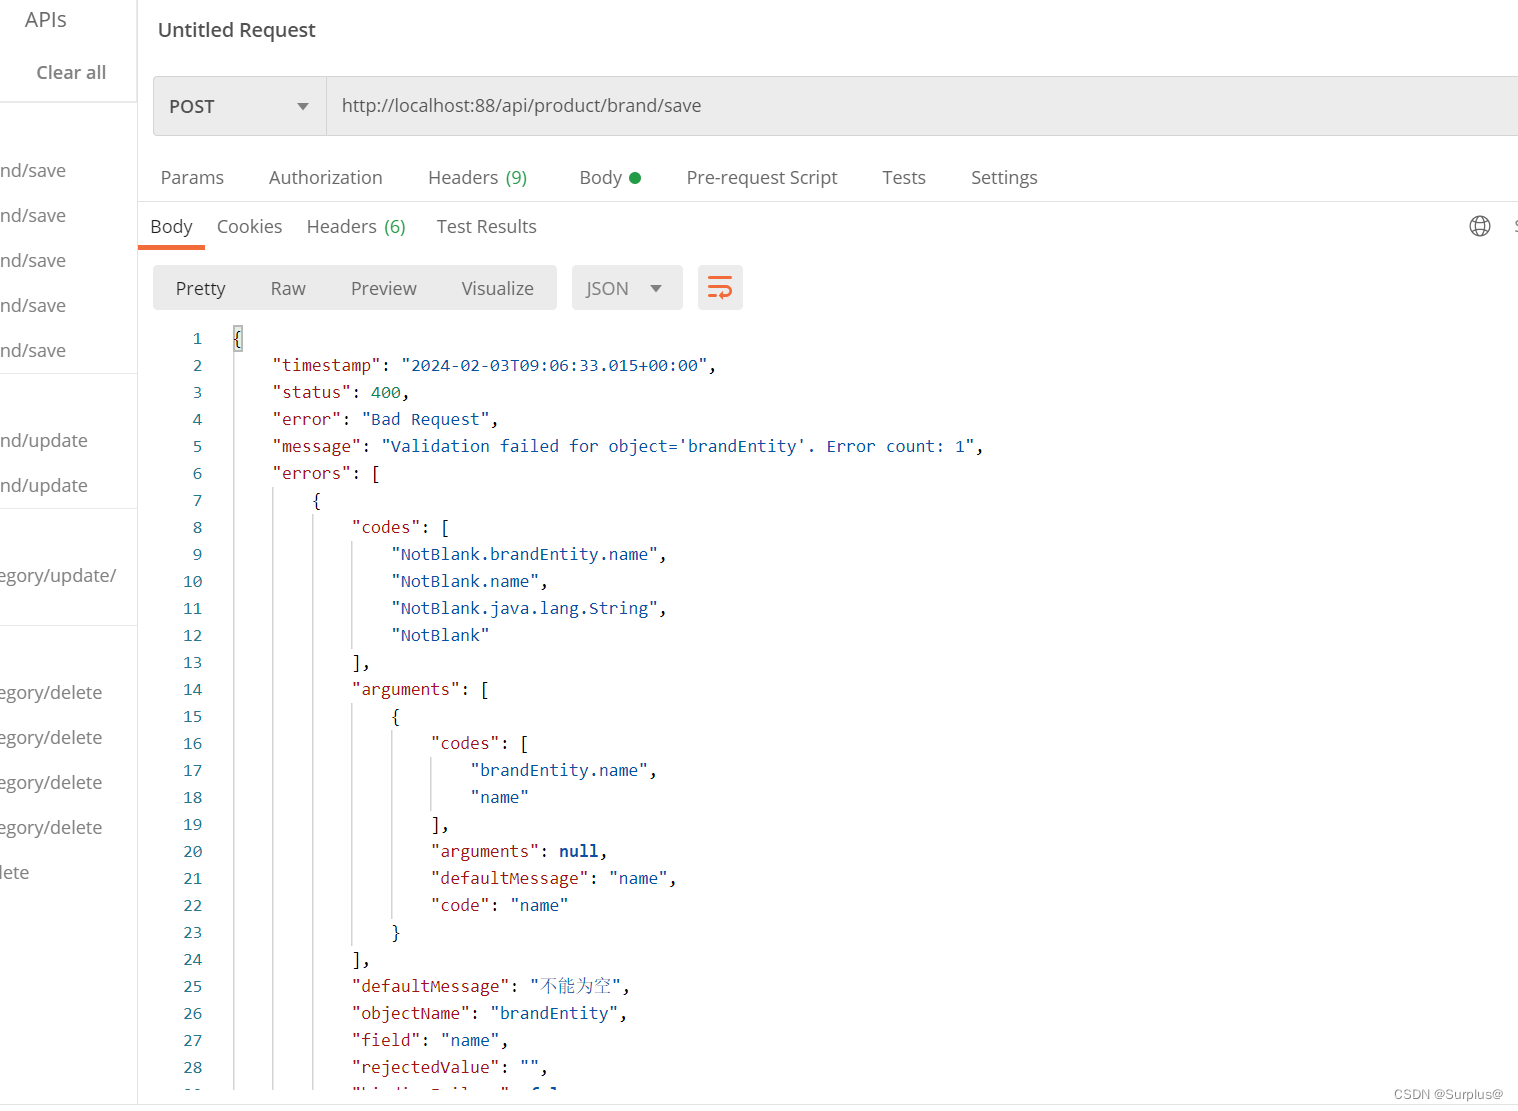The height and width of the screenshot is (1111, 1518).
Task: Open the lete history entry
Action: [15, 872]
